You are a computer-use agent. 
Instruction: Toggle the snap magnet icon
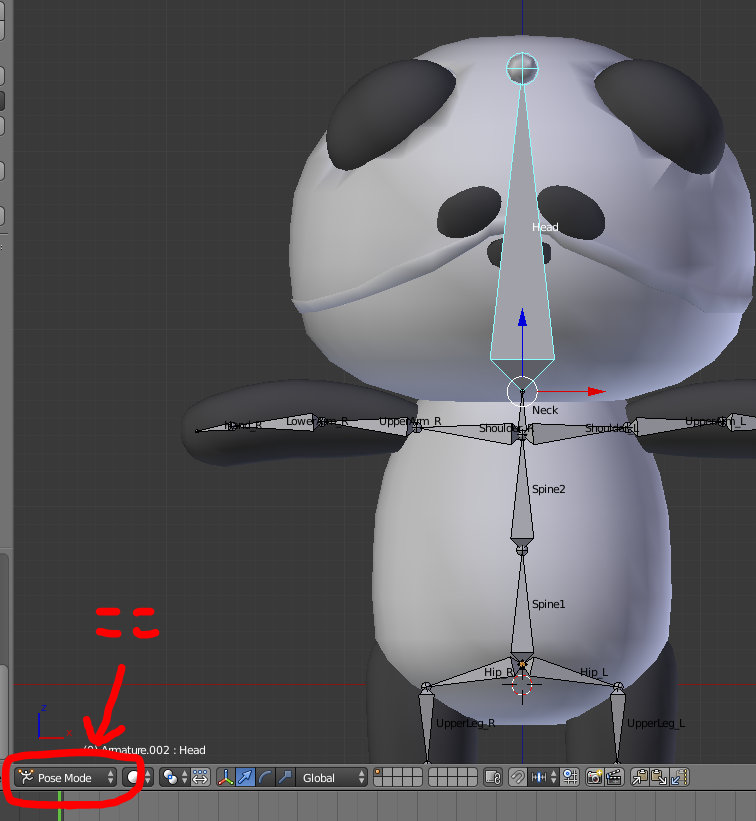point(518,778)
